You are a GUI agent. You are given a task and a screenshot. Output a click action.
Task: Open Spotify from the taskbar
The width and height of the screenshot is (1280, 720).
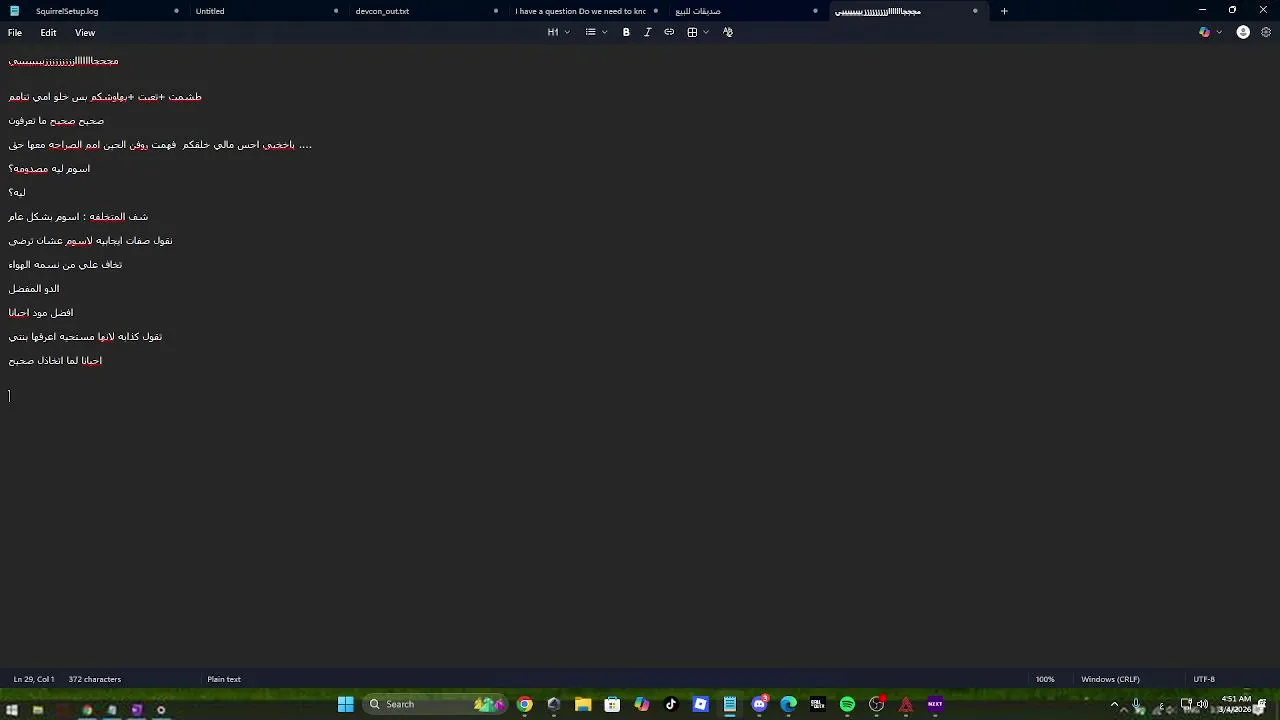pos(847,704)
